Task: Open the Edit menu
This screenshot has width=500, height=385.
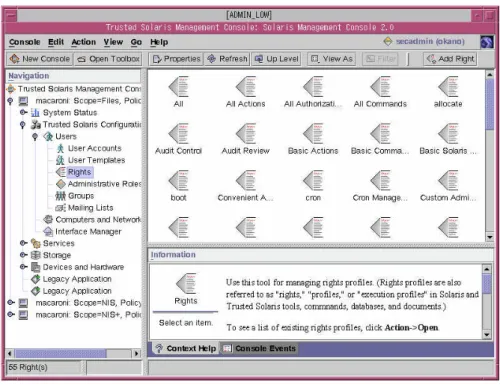Action: pyautogui.click(x=56, y=42)
